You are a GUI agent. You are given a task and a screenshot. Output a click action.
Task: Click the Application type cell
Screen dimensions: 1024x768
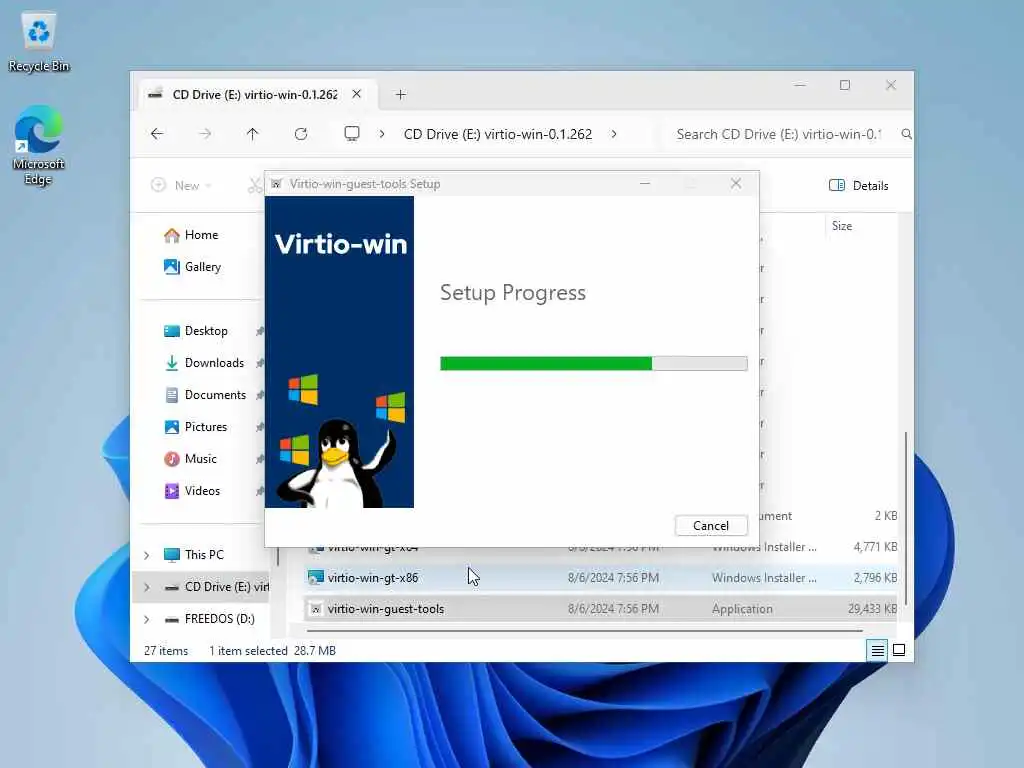click(743, 609)
